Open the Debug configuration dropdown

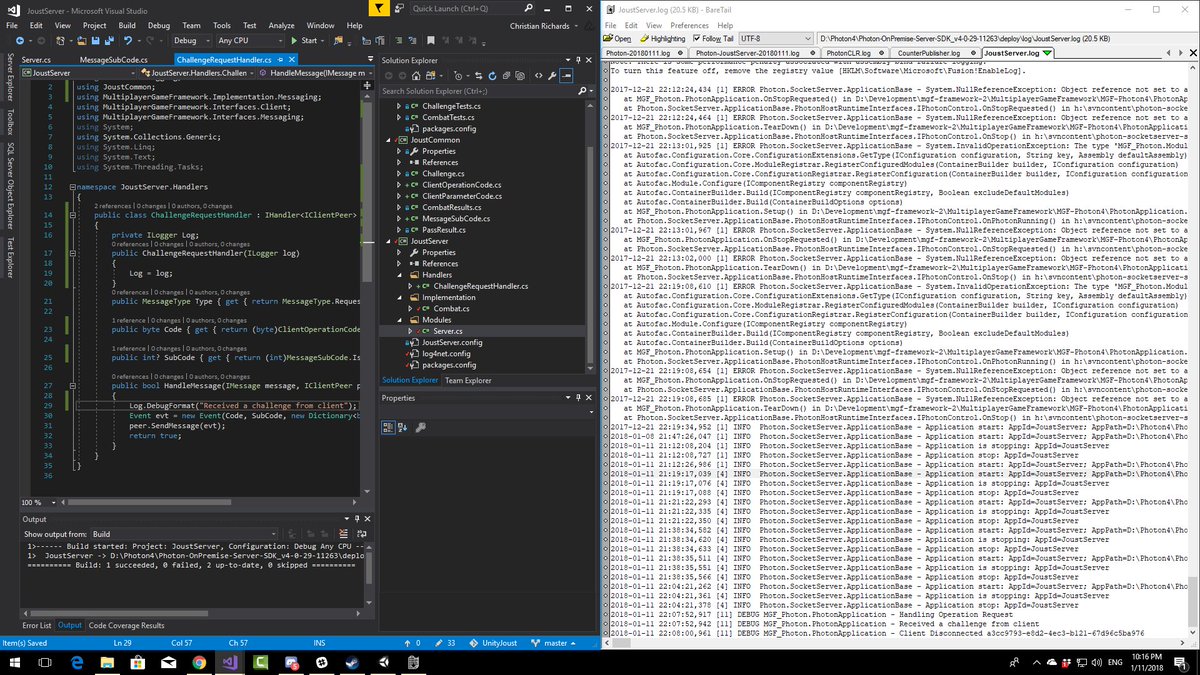click(x=190, y=41)
